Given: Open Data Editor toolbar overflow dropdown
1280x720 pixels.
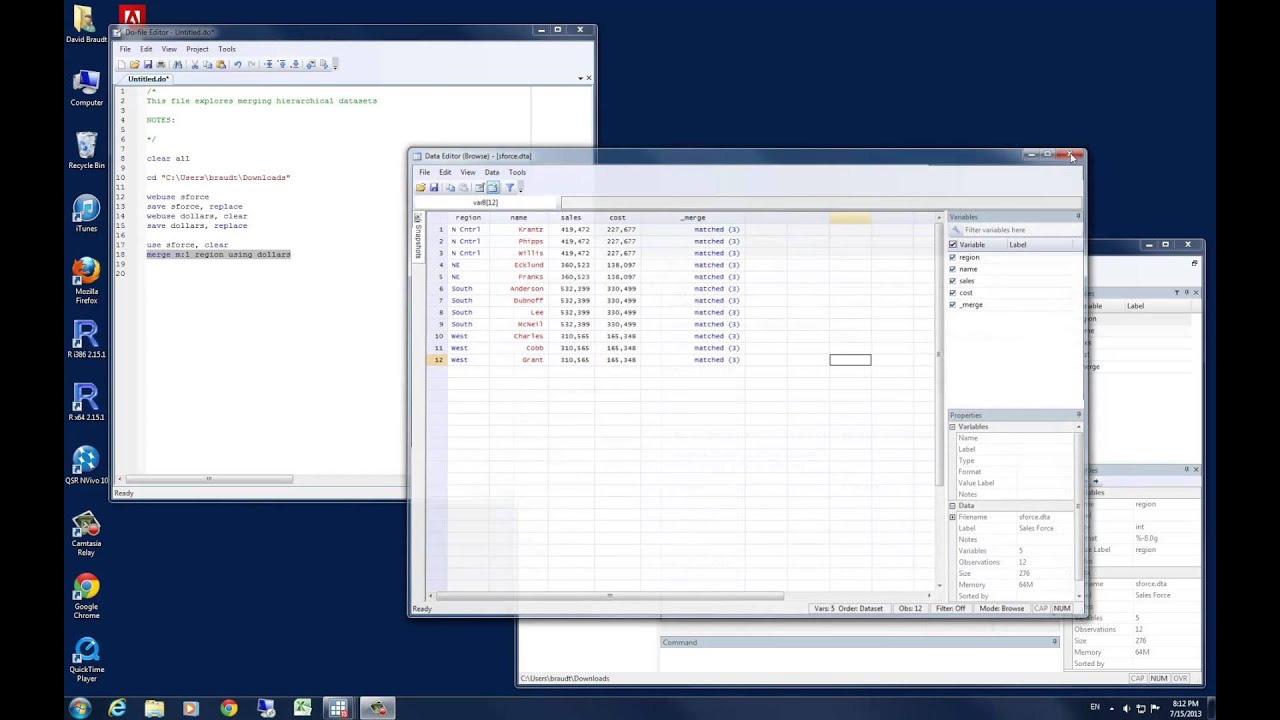Looking at the screenshot, I should coord(521,187).
